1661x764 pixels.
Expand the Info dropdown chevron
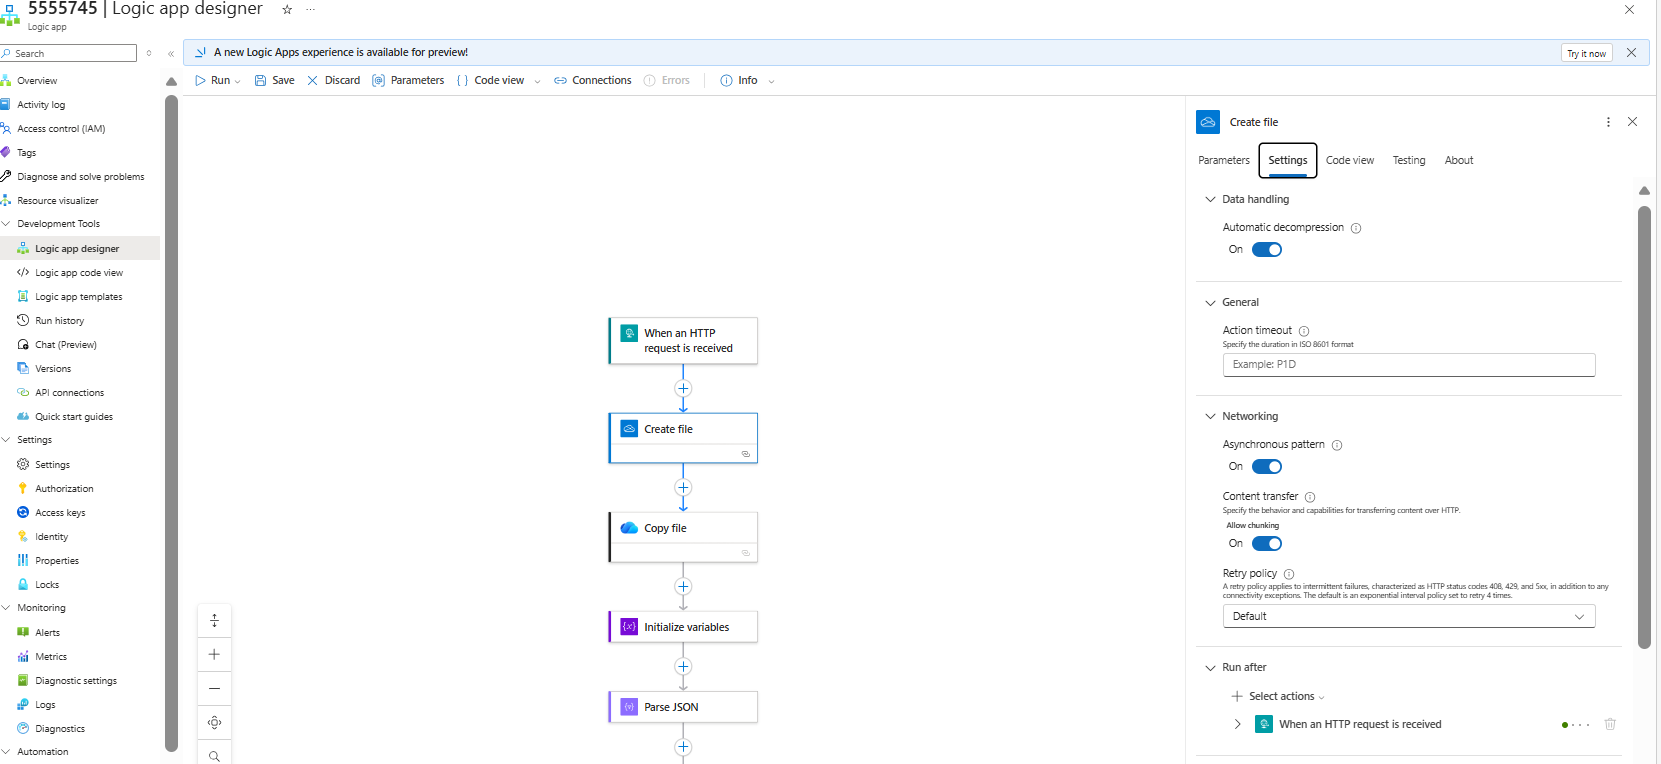(771, 82)
